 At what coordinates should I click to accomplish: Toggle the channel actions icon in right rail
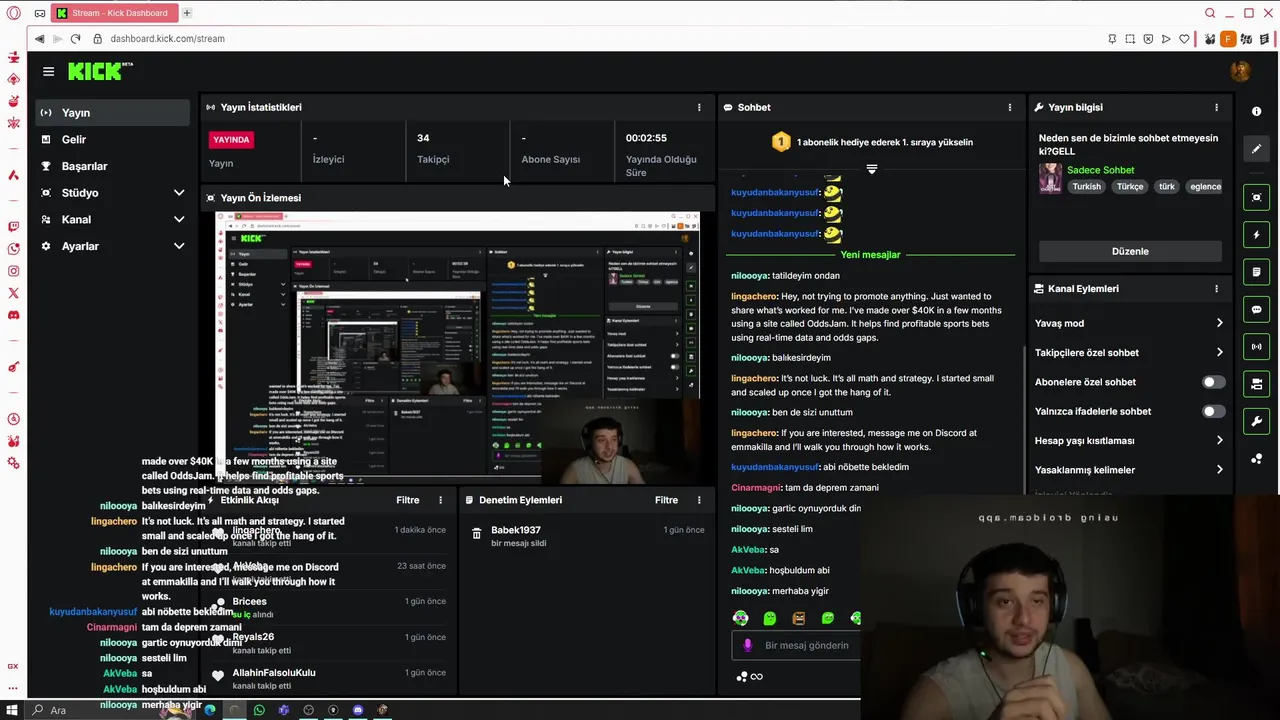coord(1257,384)
